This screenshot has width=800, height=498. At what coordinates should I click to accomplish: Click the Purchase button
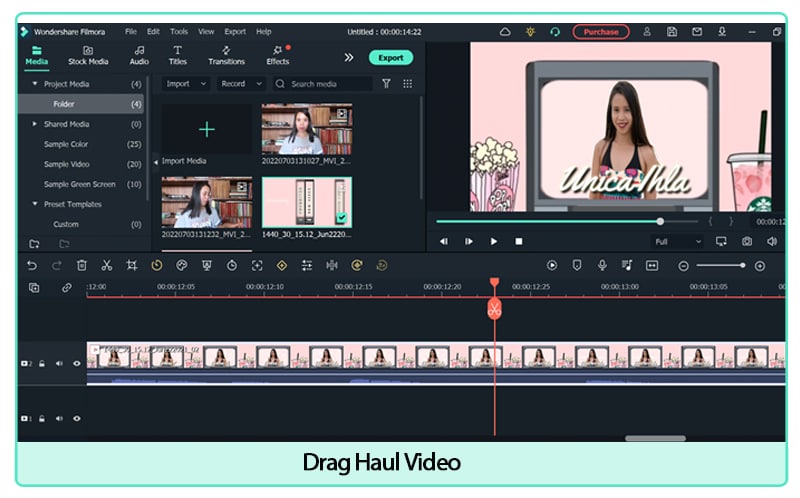coord(601,32)
